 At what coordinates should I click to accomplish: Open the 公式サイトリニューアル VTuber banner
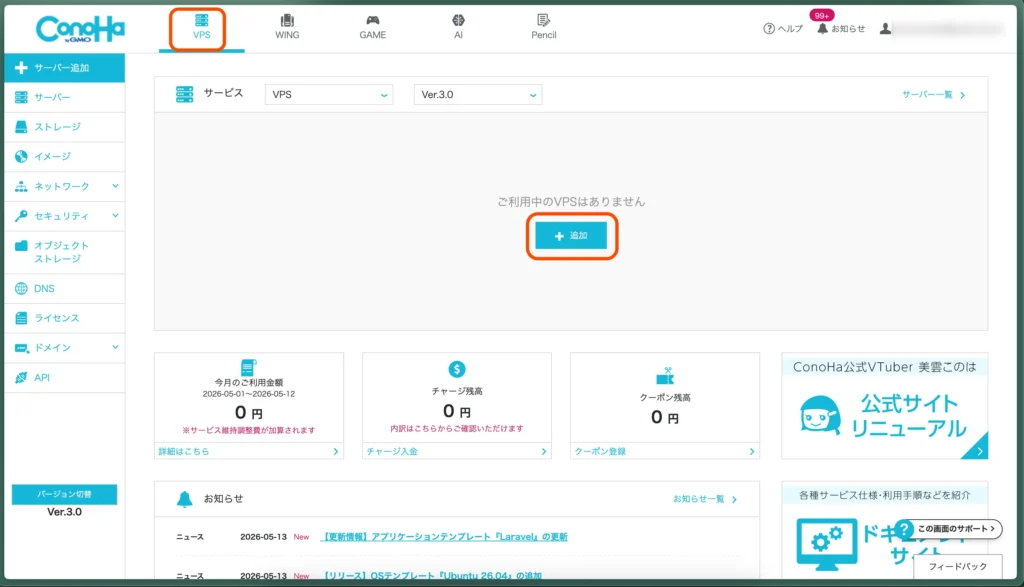click(x=884, y=406)
